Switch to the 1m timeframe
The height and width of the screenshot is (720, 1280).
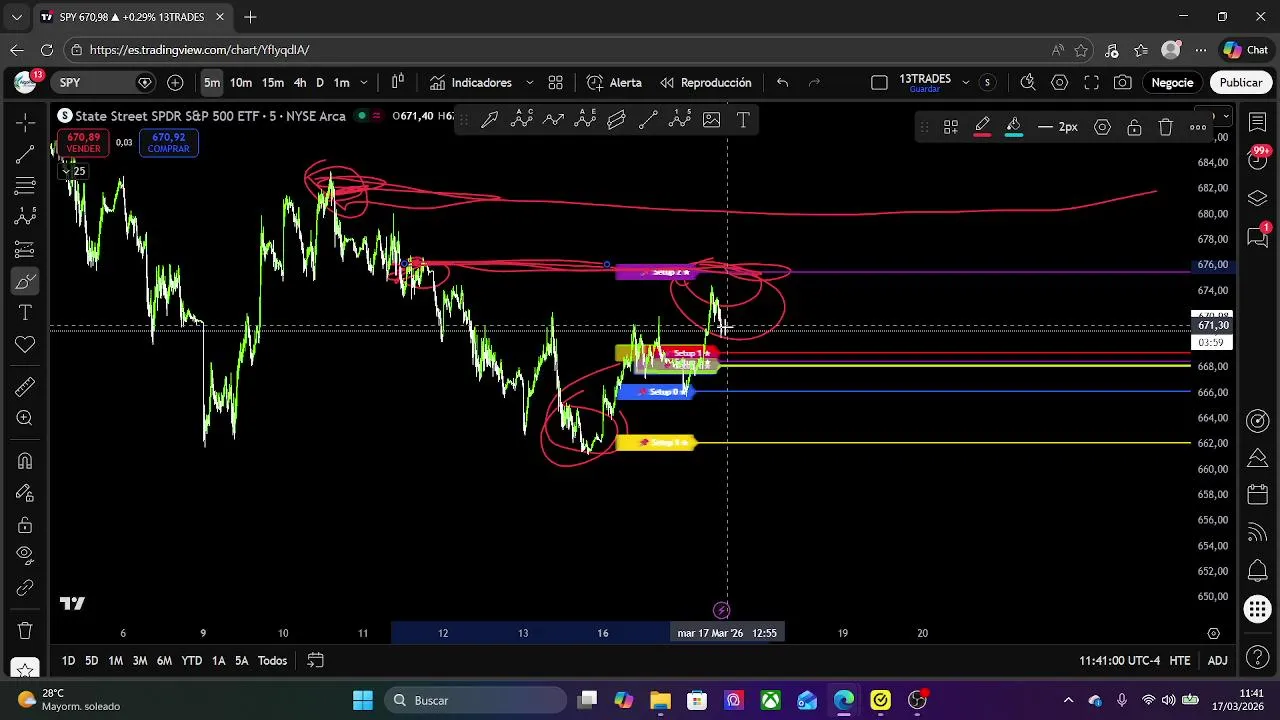[x=341, y=83]
